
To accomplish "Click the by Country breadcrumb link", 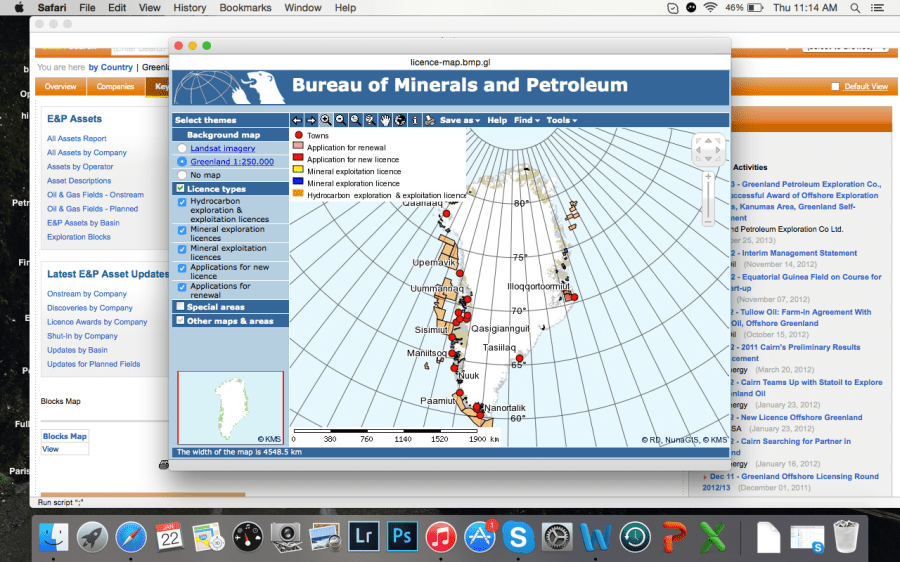I will (x=110, y=67).
